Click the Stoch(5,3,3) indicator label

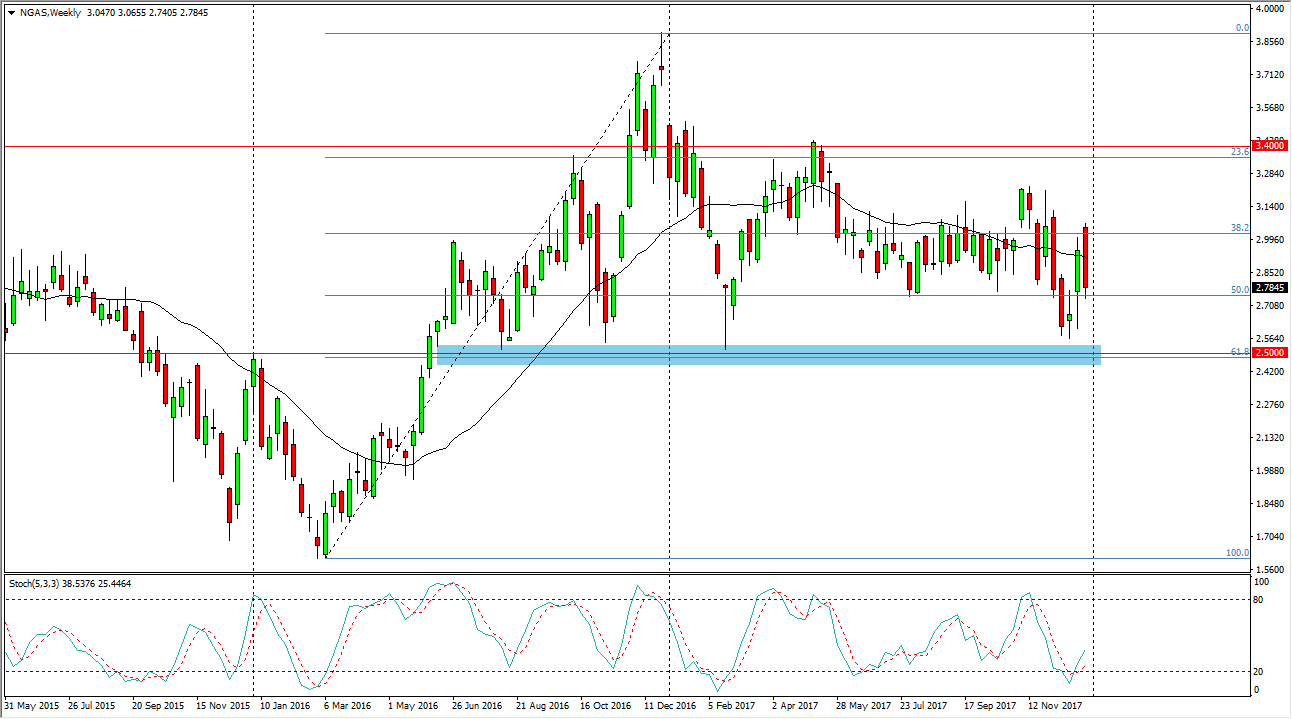pos(35,582)
